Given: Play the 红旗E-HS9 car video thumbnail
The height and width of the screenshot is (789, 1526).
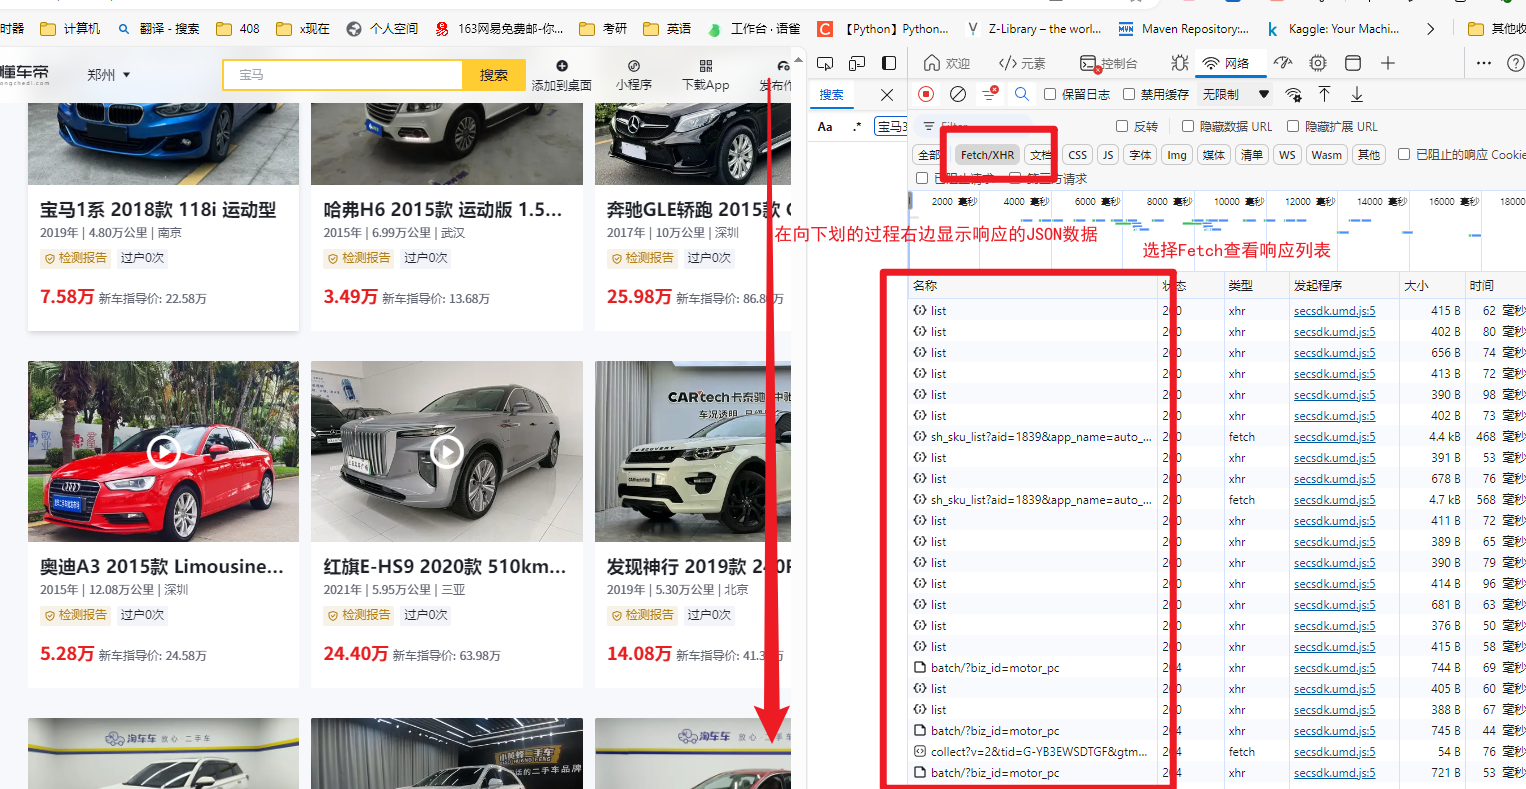Looking at the screenshot, I should 447,453.
